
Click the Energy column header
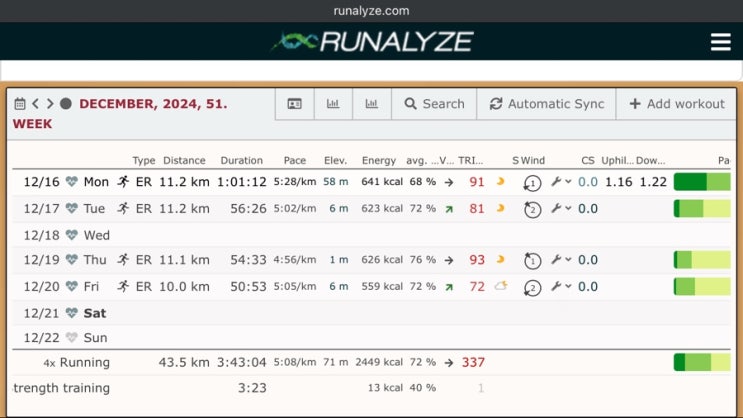coord(379,160)
